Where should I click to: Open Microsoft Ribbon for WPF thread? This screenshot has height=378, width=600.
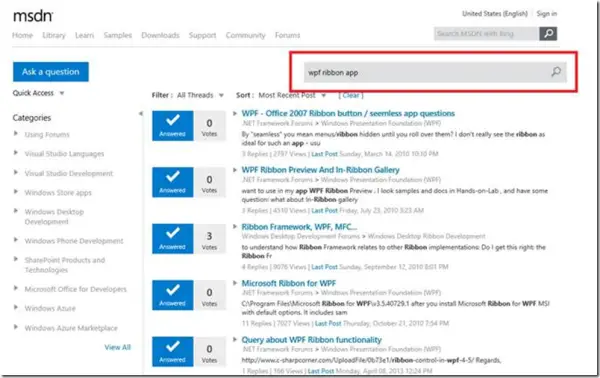289,283
